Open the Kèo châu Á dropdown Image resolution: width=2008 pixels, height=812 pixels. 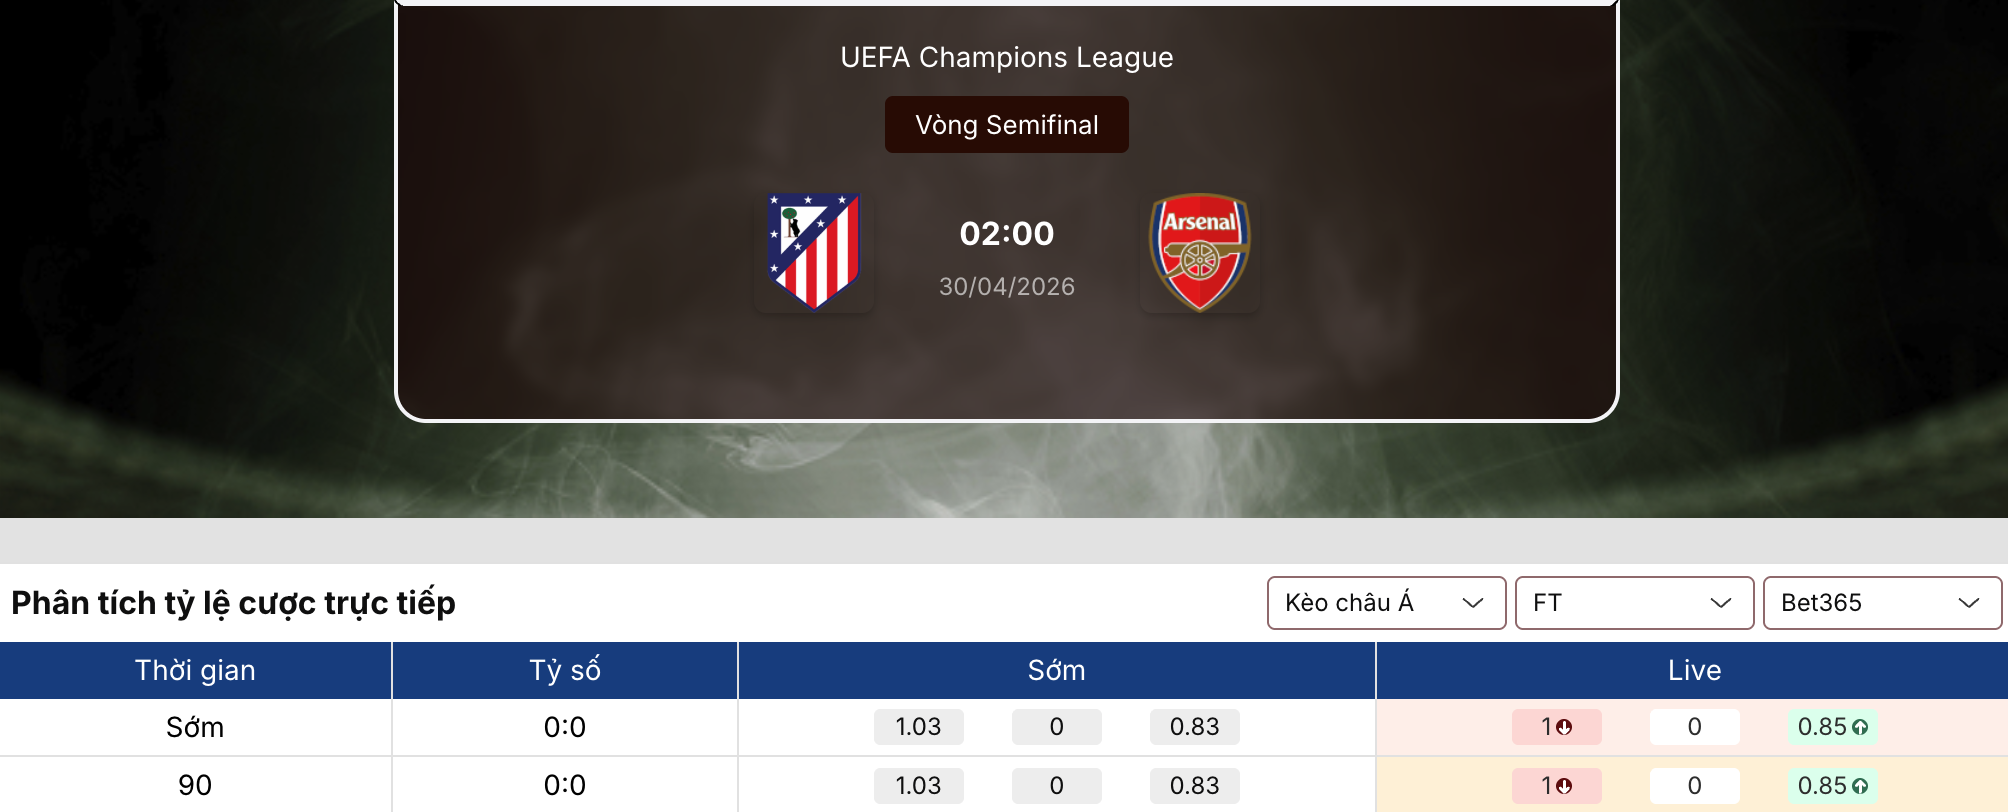pyautogui.click(x=1385, y=603)
